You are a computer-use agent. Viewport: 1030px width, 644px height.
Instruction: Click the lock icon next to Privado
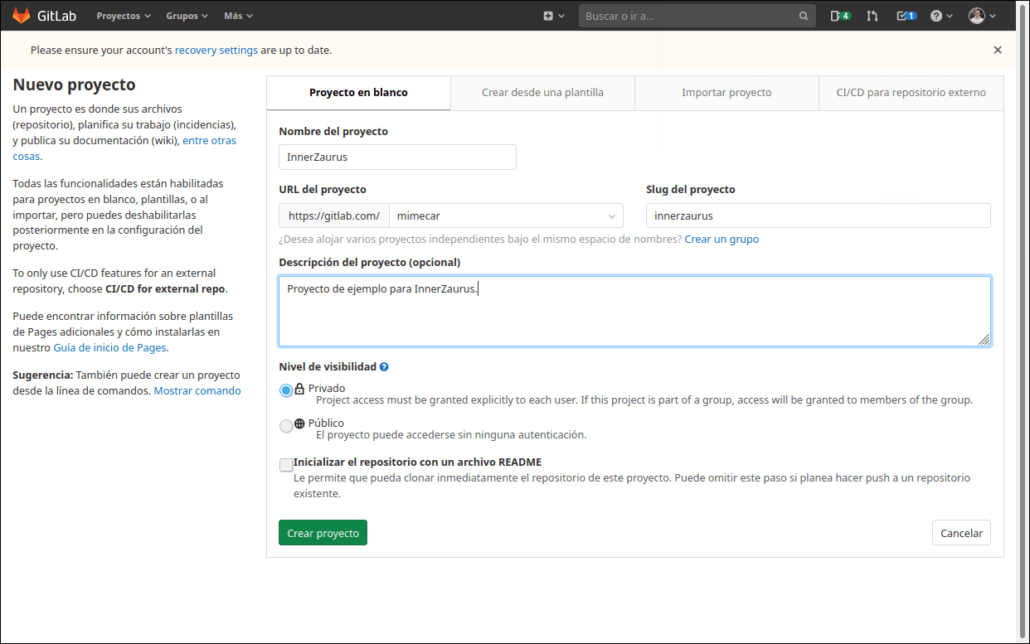(300, 388)
